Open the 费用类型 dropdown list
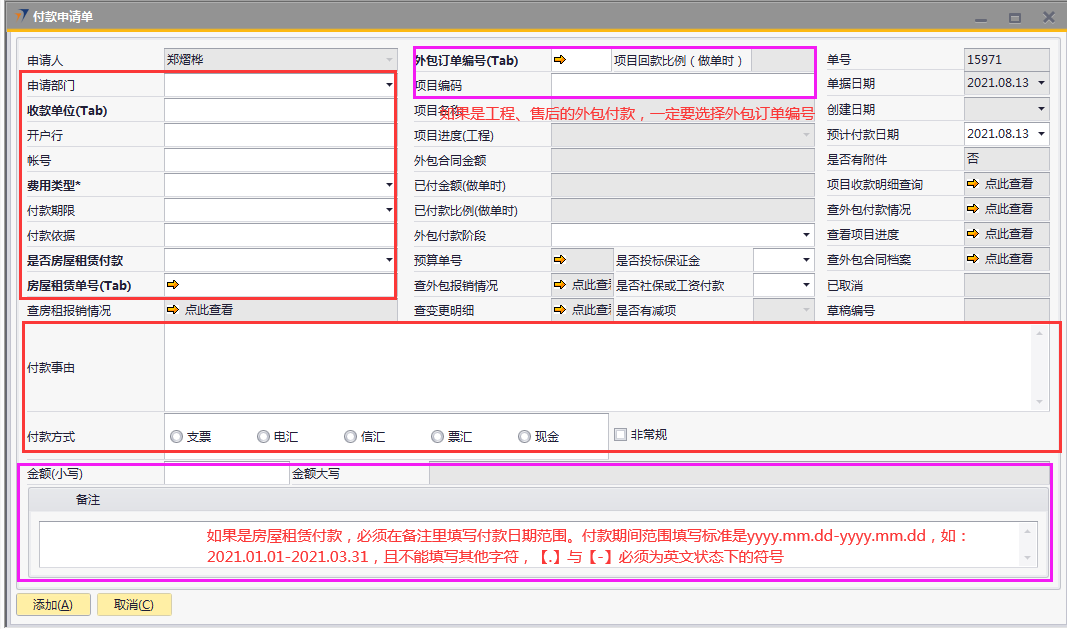Image resolution: width=1067 pixels, height=629 pixels. coord(388,185)
